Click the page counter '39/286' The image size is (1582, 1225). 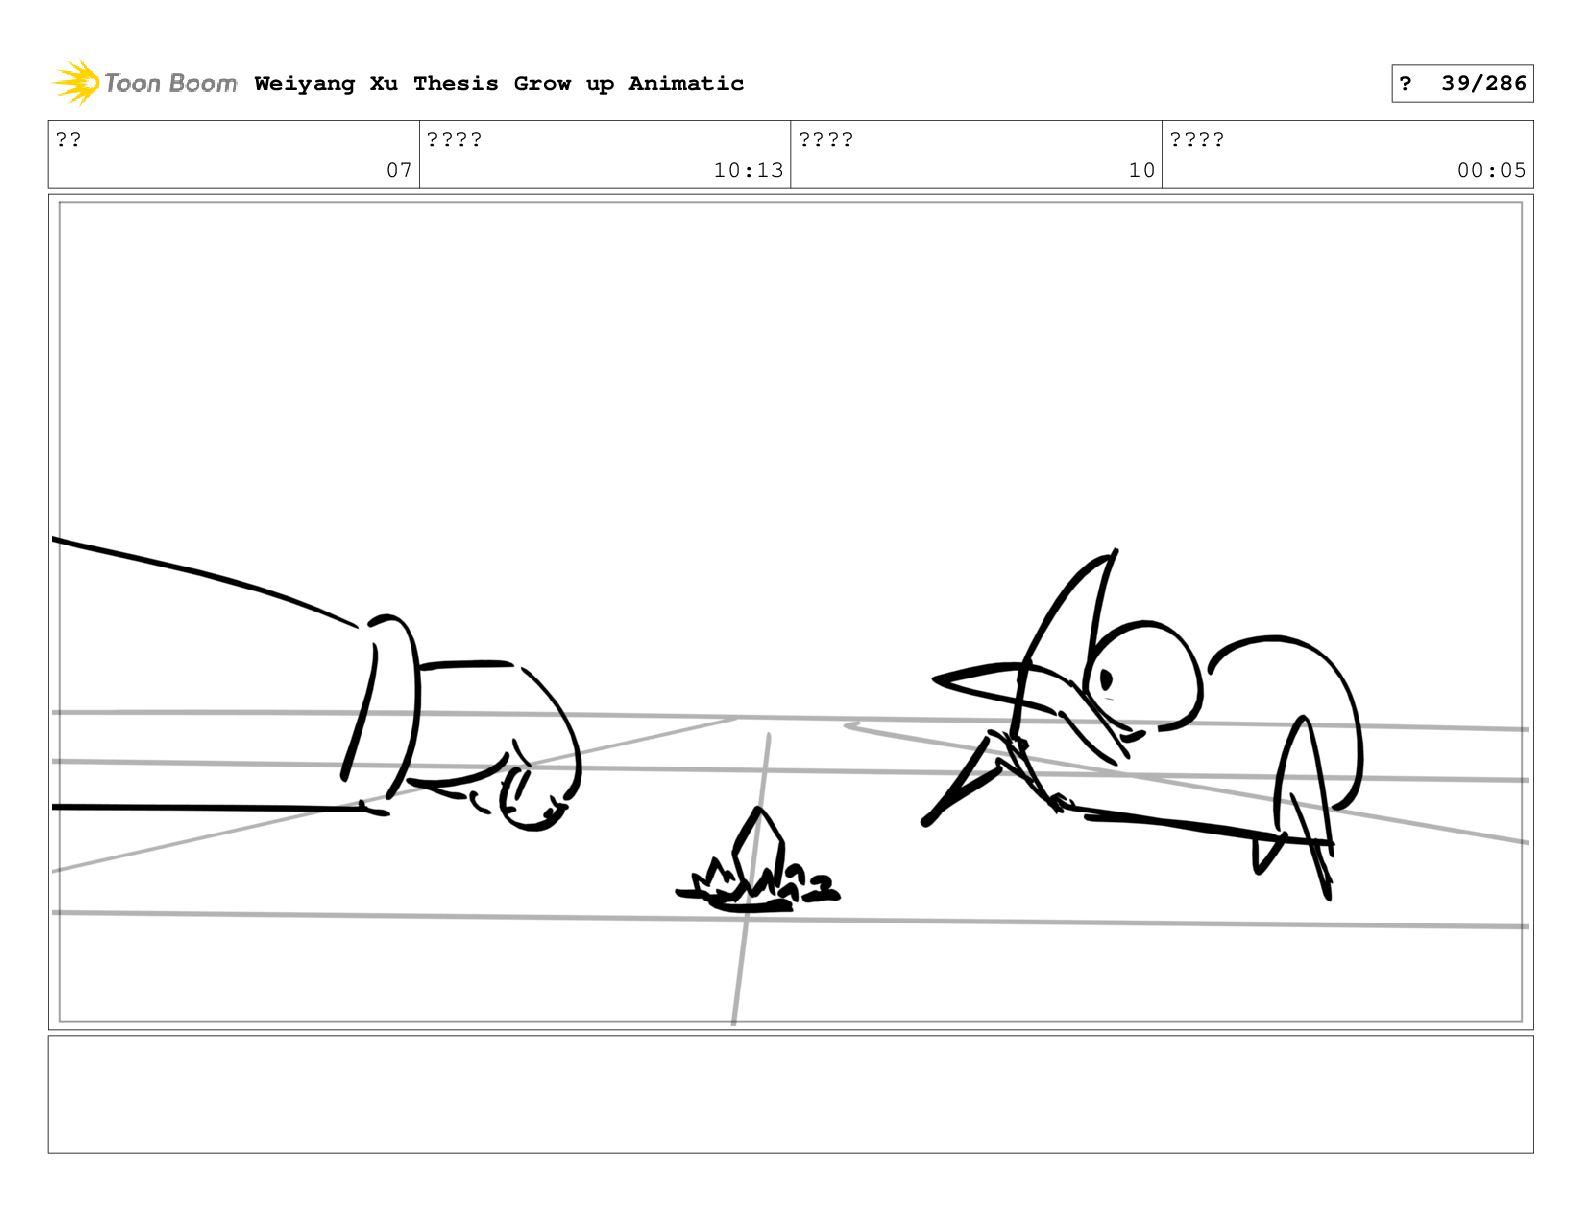(1484, 83)
